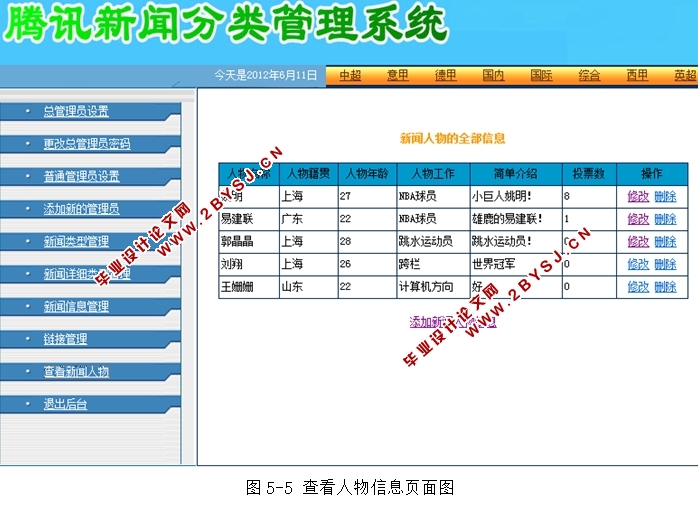Select the 意甲 nav tab

click(398, 75)
